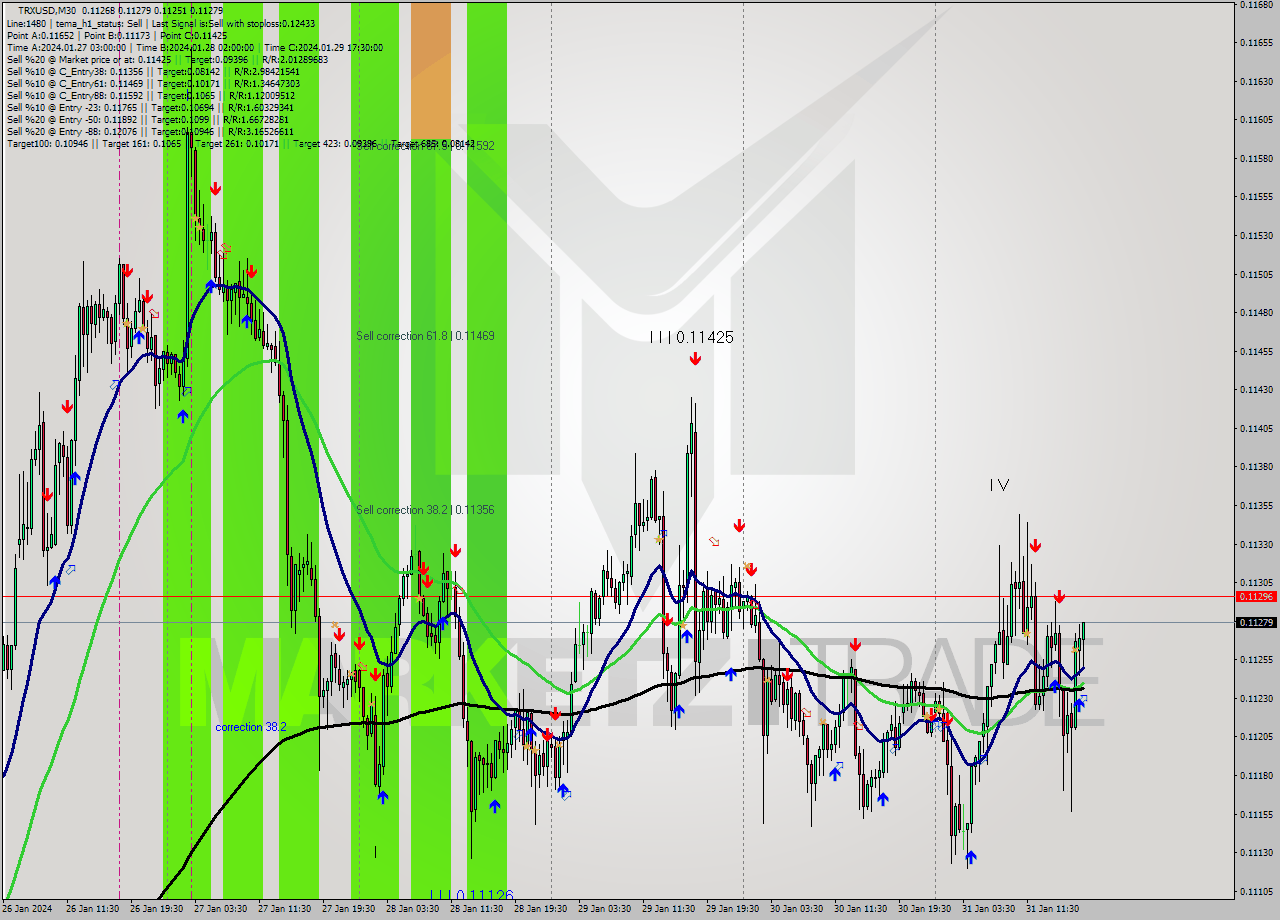Viewport: 1280px width, 920px height.
Task: Click the 0.11380 price axis label
Action: 1256,467
